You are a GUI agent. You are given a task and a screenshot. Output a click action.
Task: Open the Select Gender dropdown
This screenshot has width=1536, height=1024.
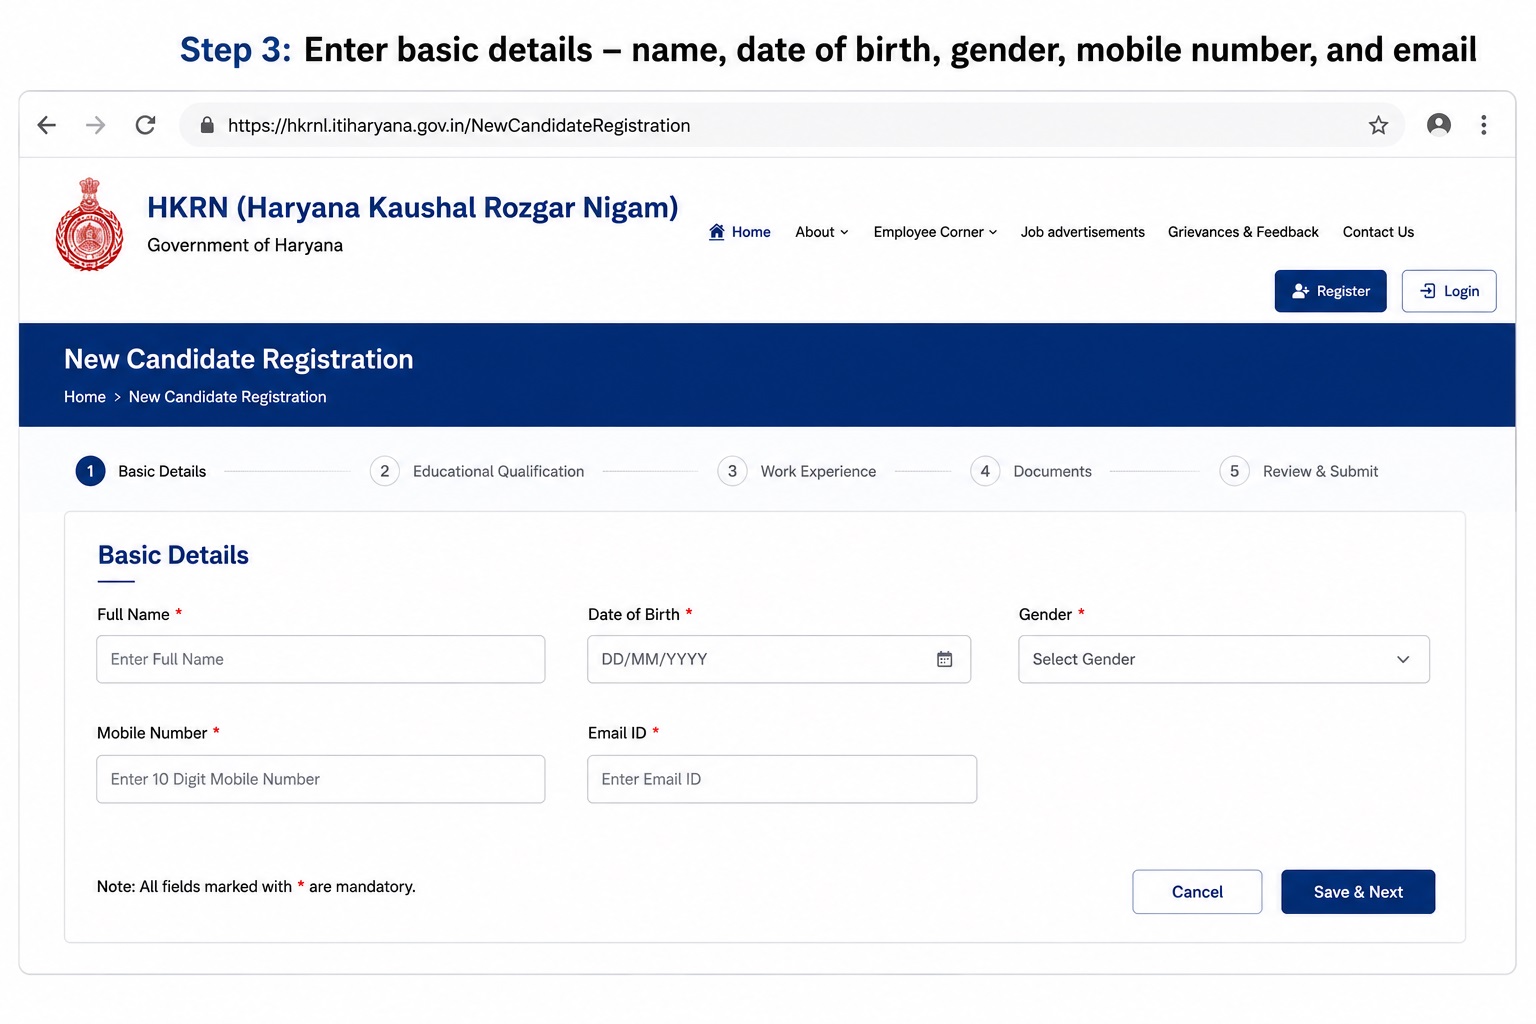pos(1224,659)
